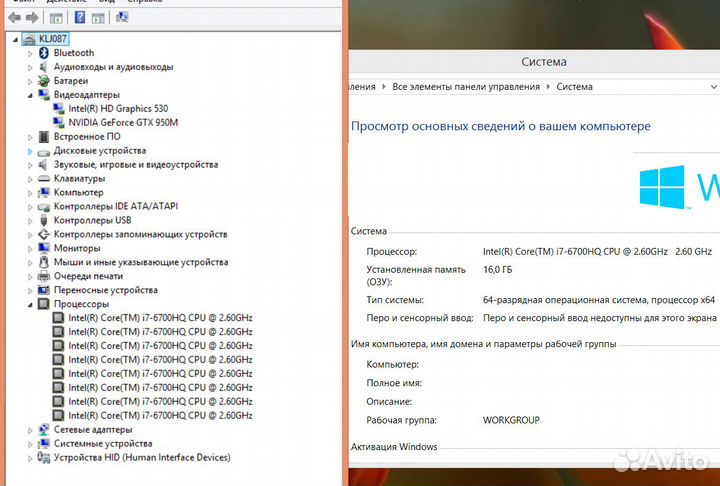The width and height of the screenshot is (720, 486).
Task: Toggle the show/hide console tree toolbar icon
Action: tap(56, 18)
